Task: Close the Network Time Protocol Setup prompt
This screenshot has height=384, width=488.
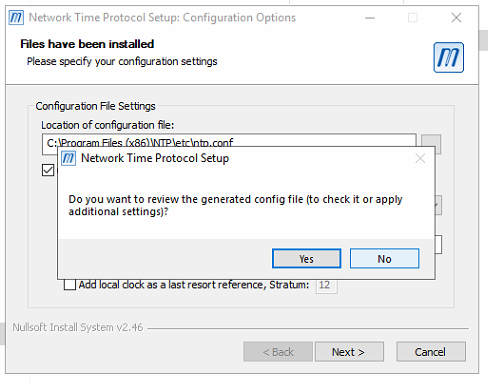Action: pyautogui.click(x=420, y=158)
